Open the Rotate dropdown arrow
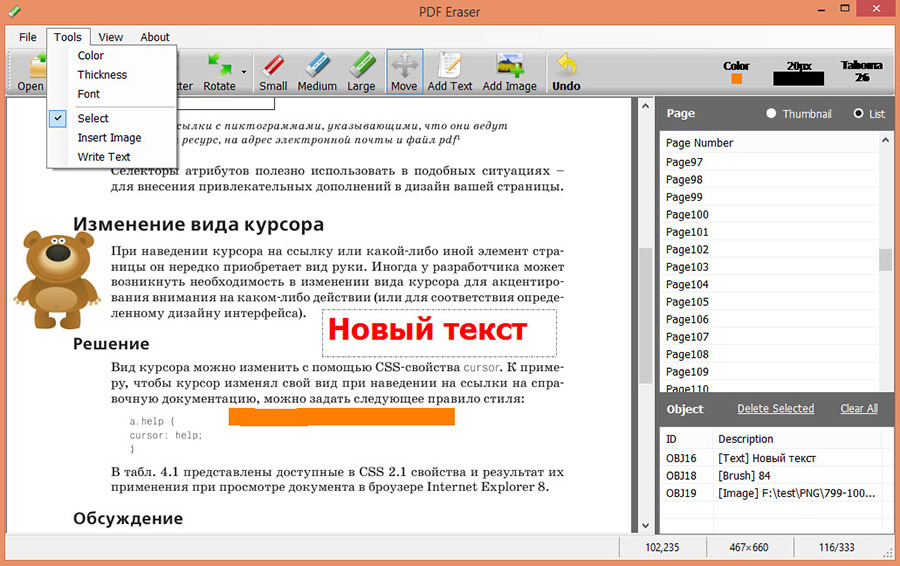This screenshot has height=566, width=900. tap(243, 72)
